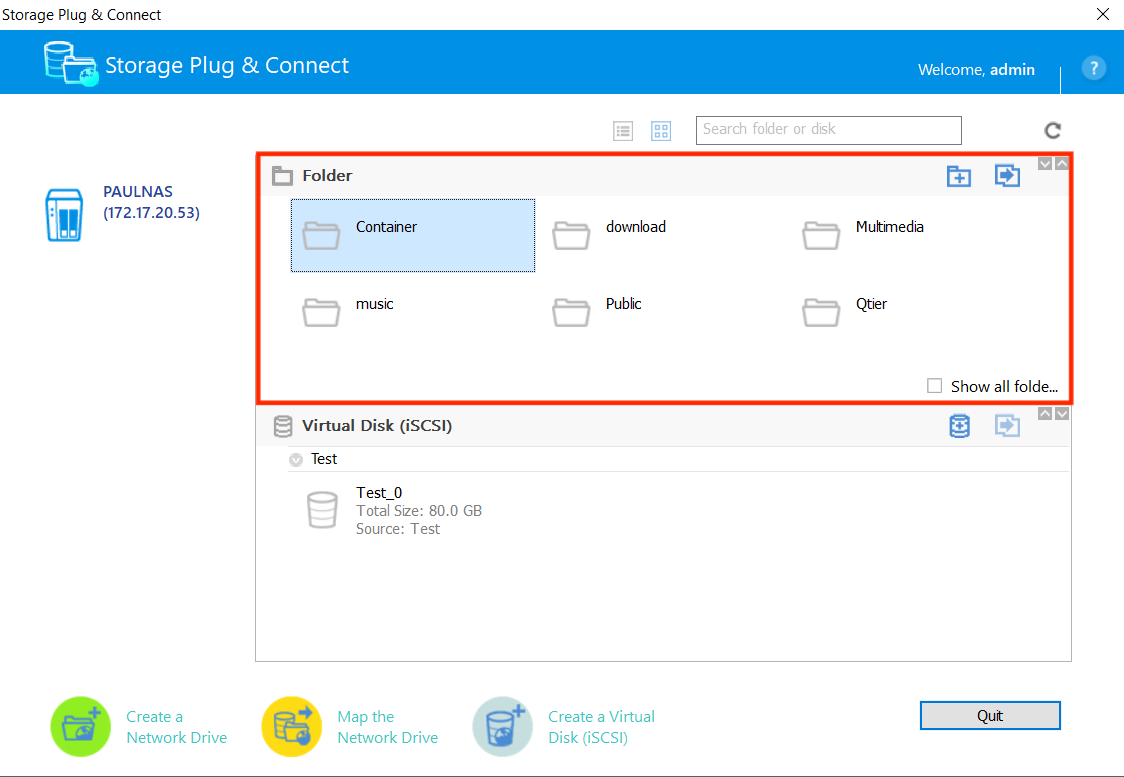This screenshot has width=1124, height=777.
Task: Click in the Search folder or disk field
Action: tap(828, 130)
